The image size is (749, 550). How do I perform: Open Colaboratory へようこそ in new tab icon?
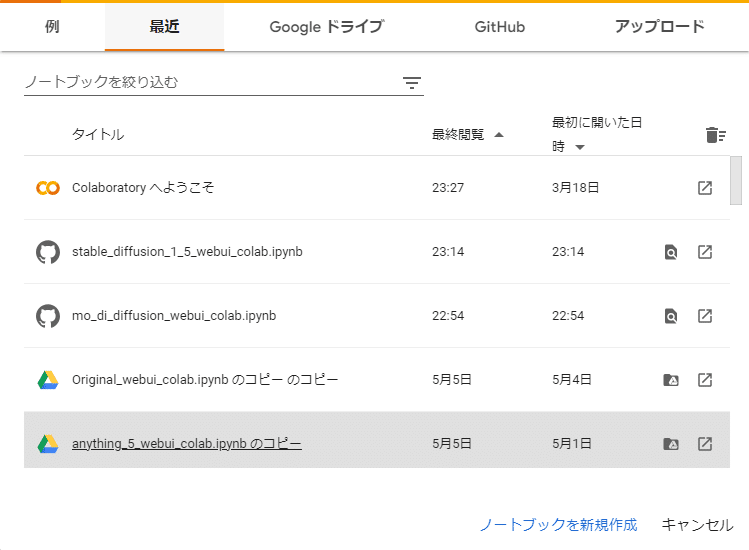coord(705,188)
